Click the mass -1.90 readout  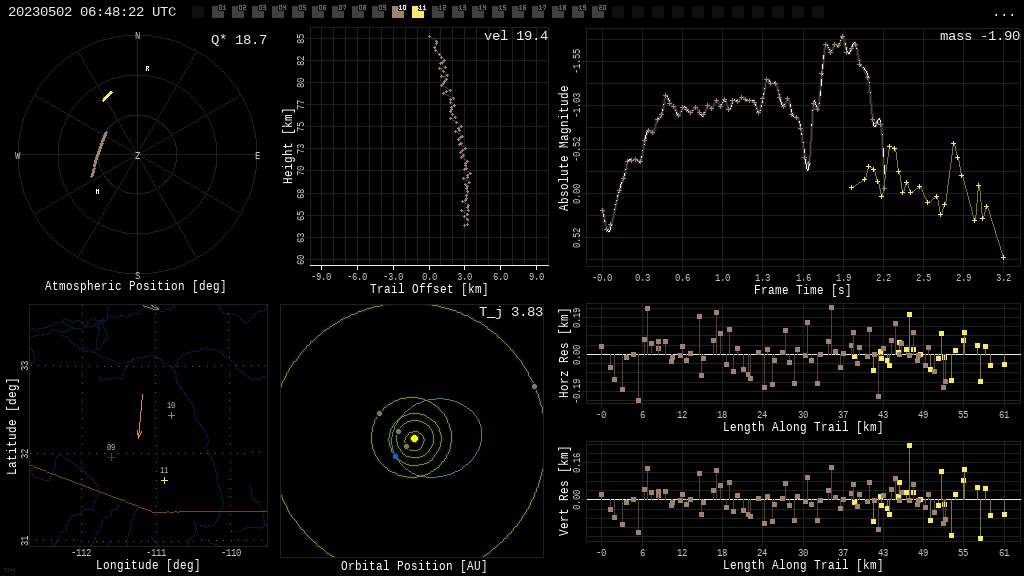tap(979, 36)
